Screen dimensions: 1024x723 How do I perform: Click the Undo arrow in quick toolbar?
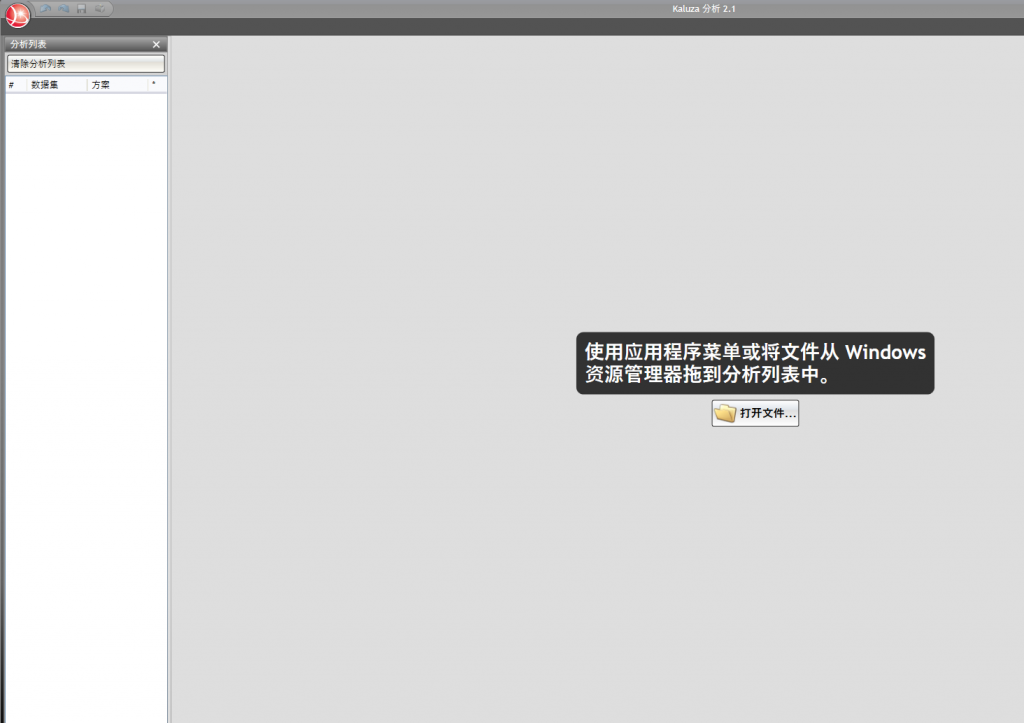[46, 8]
